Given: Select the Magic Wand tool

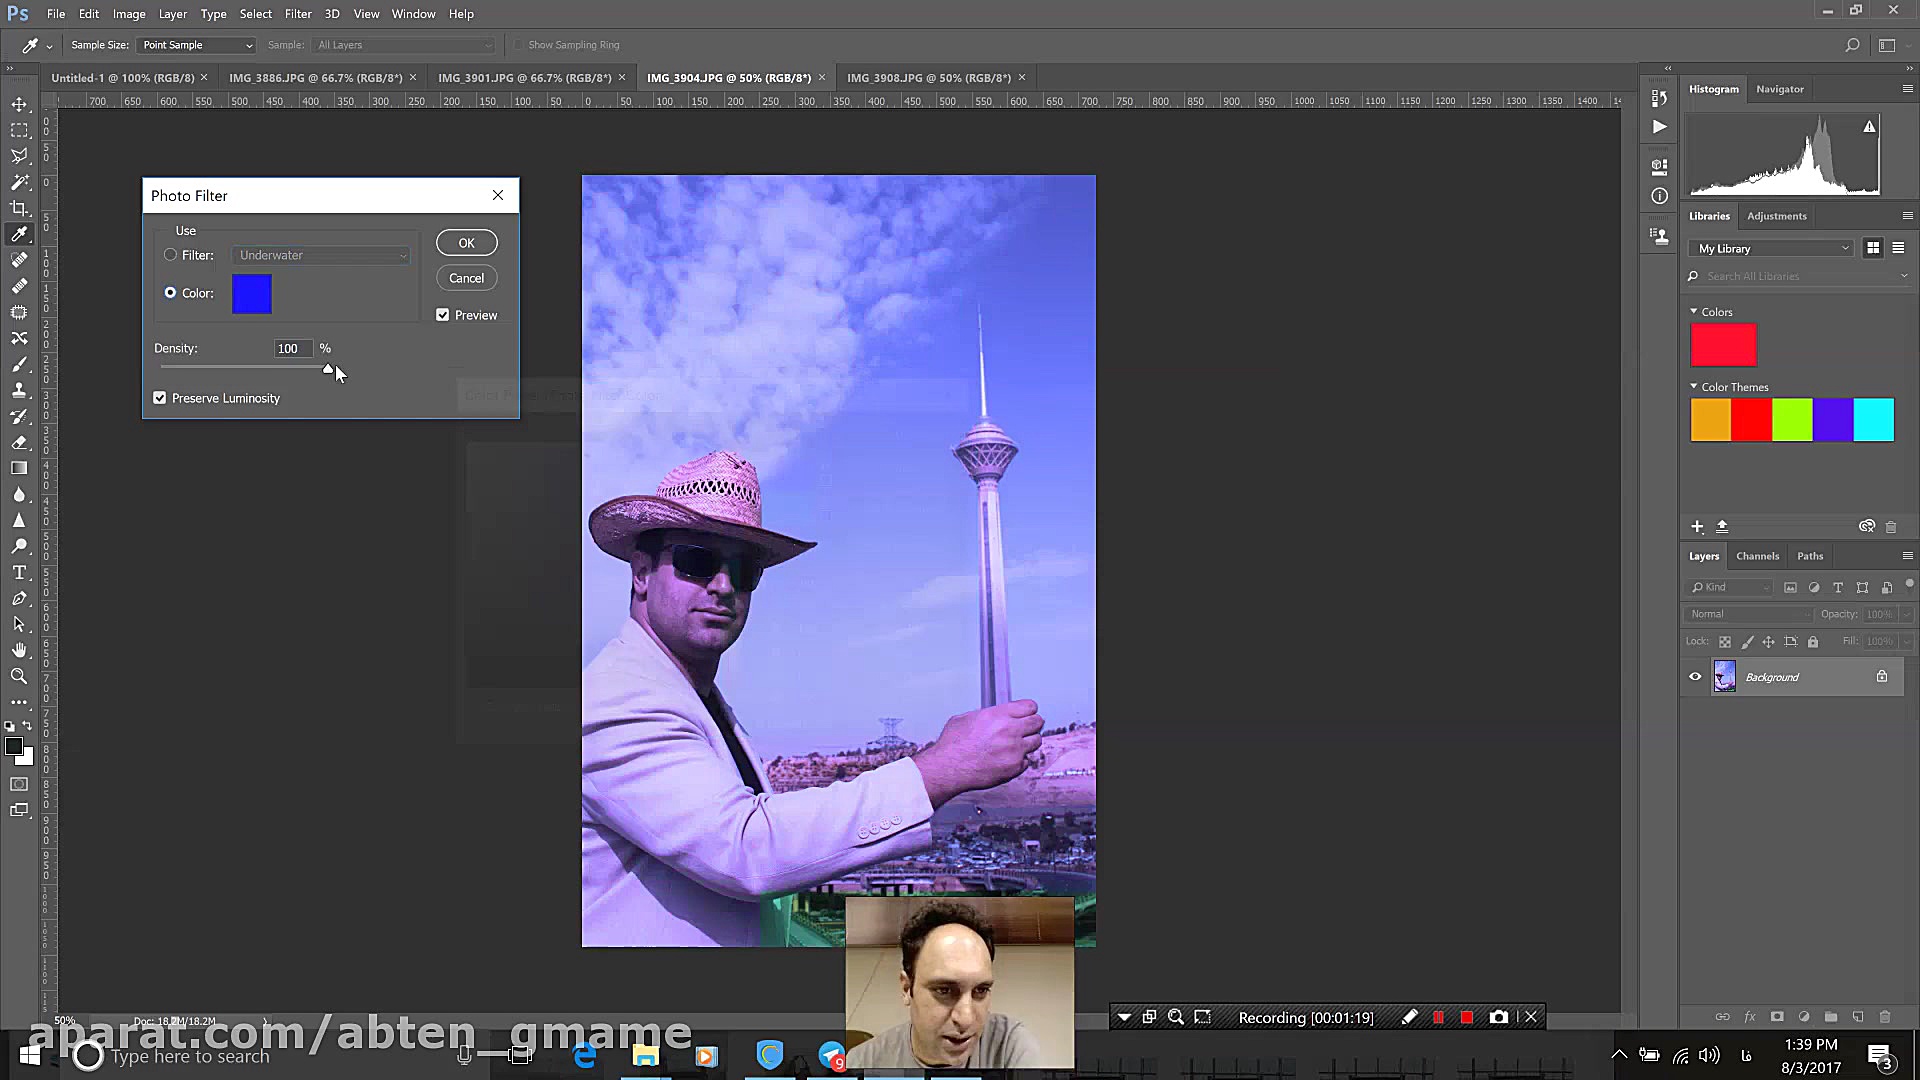Looking at the screenshot, I should [x=19, y=182].
